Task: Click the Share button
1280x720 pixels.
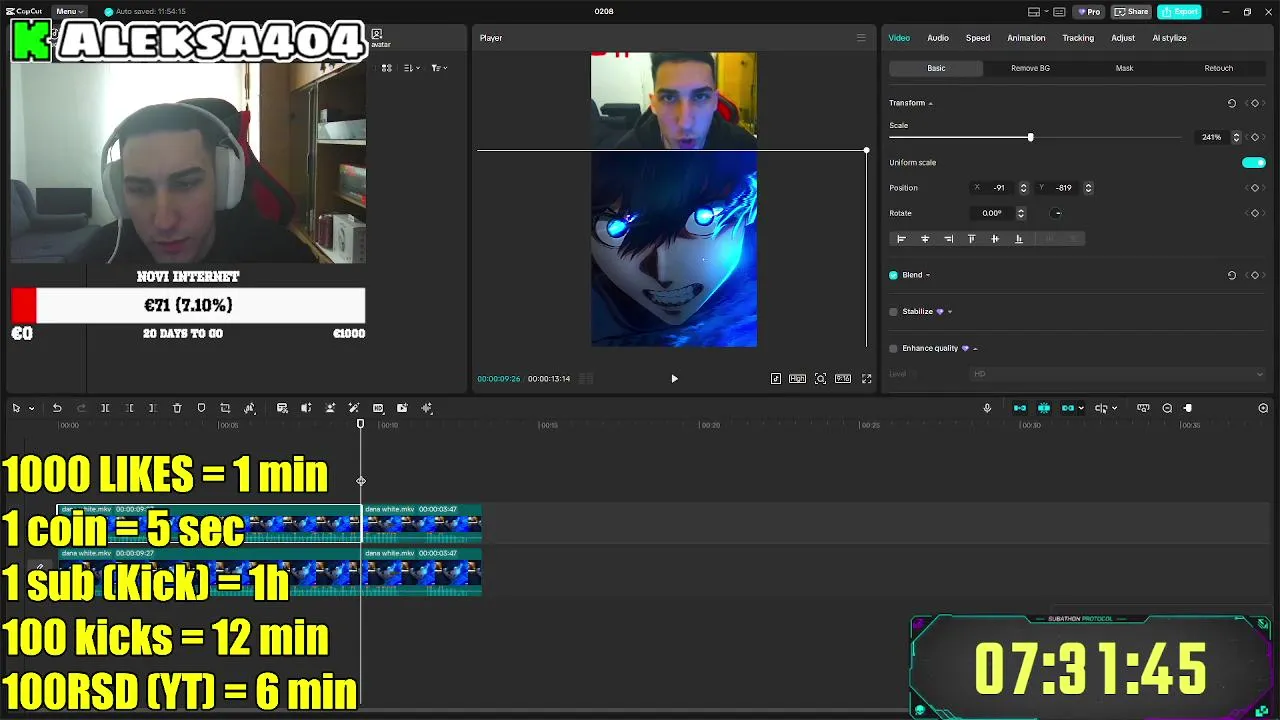Action: (x=1132, y=12)
